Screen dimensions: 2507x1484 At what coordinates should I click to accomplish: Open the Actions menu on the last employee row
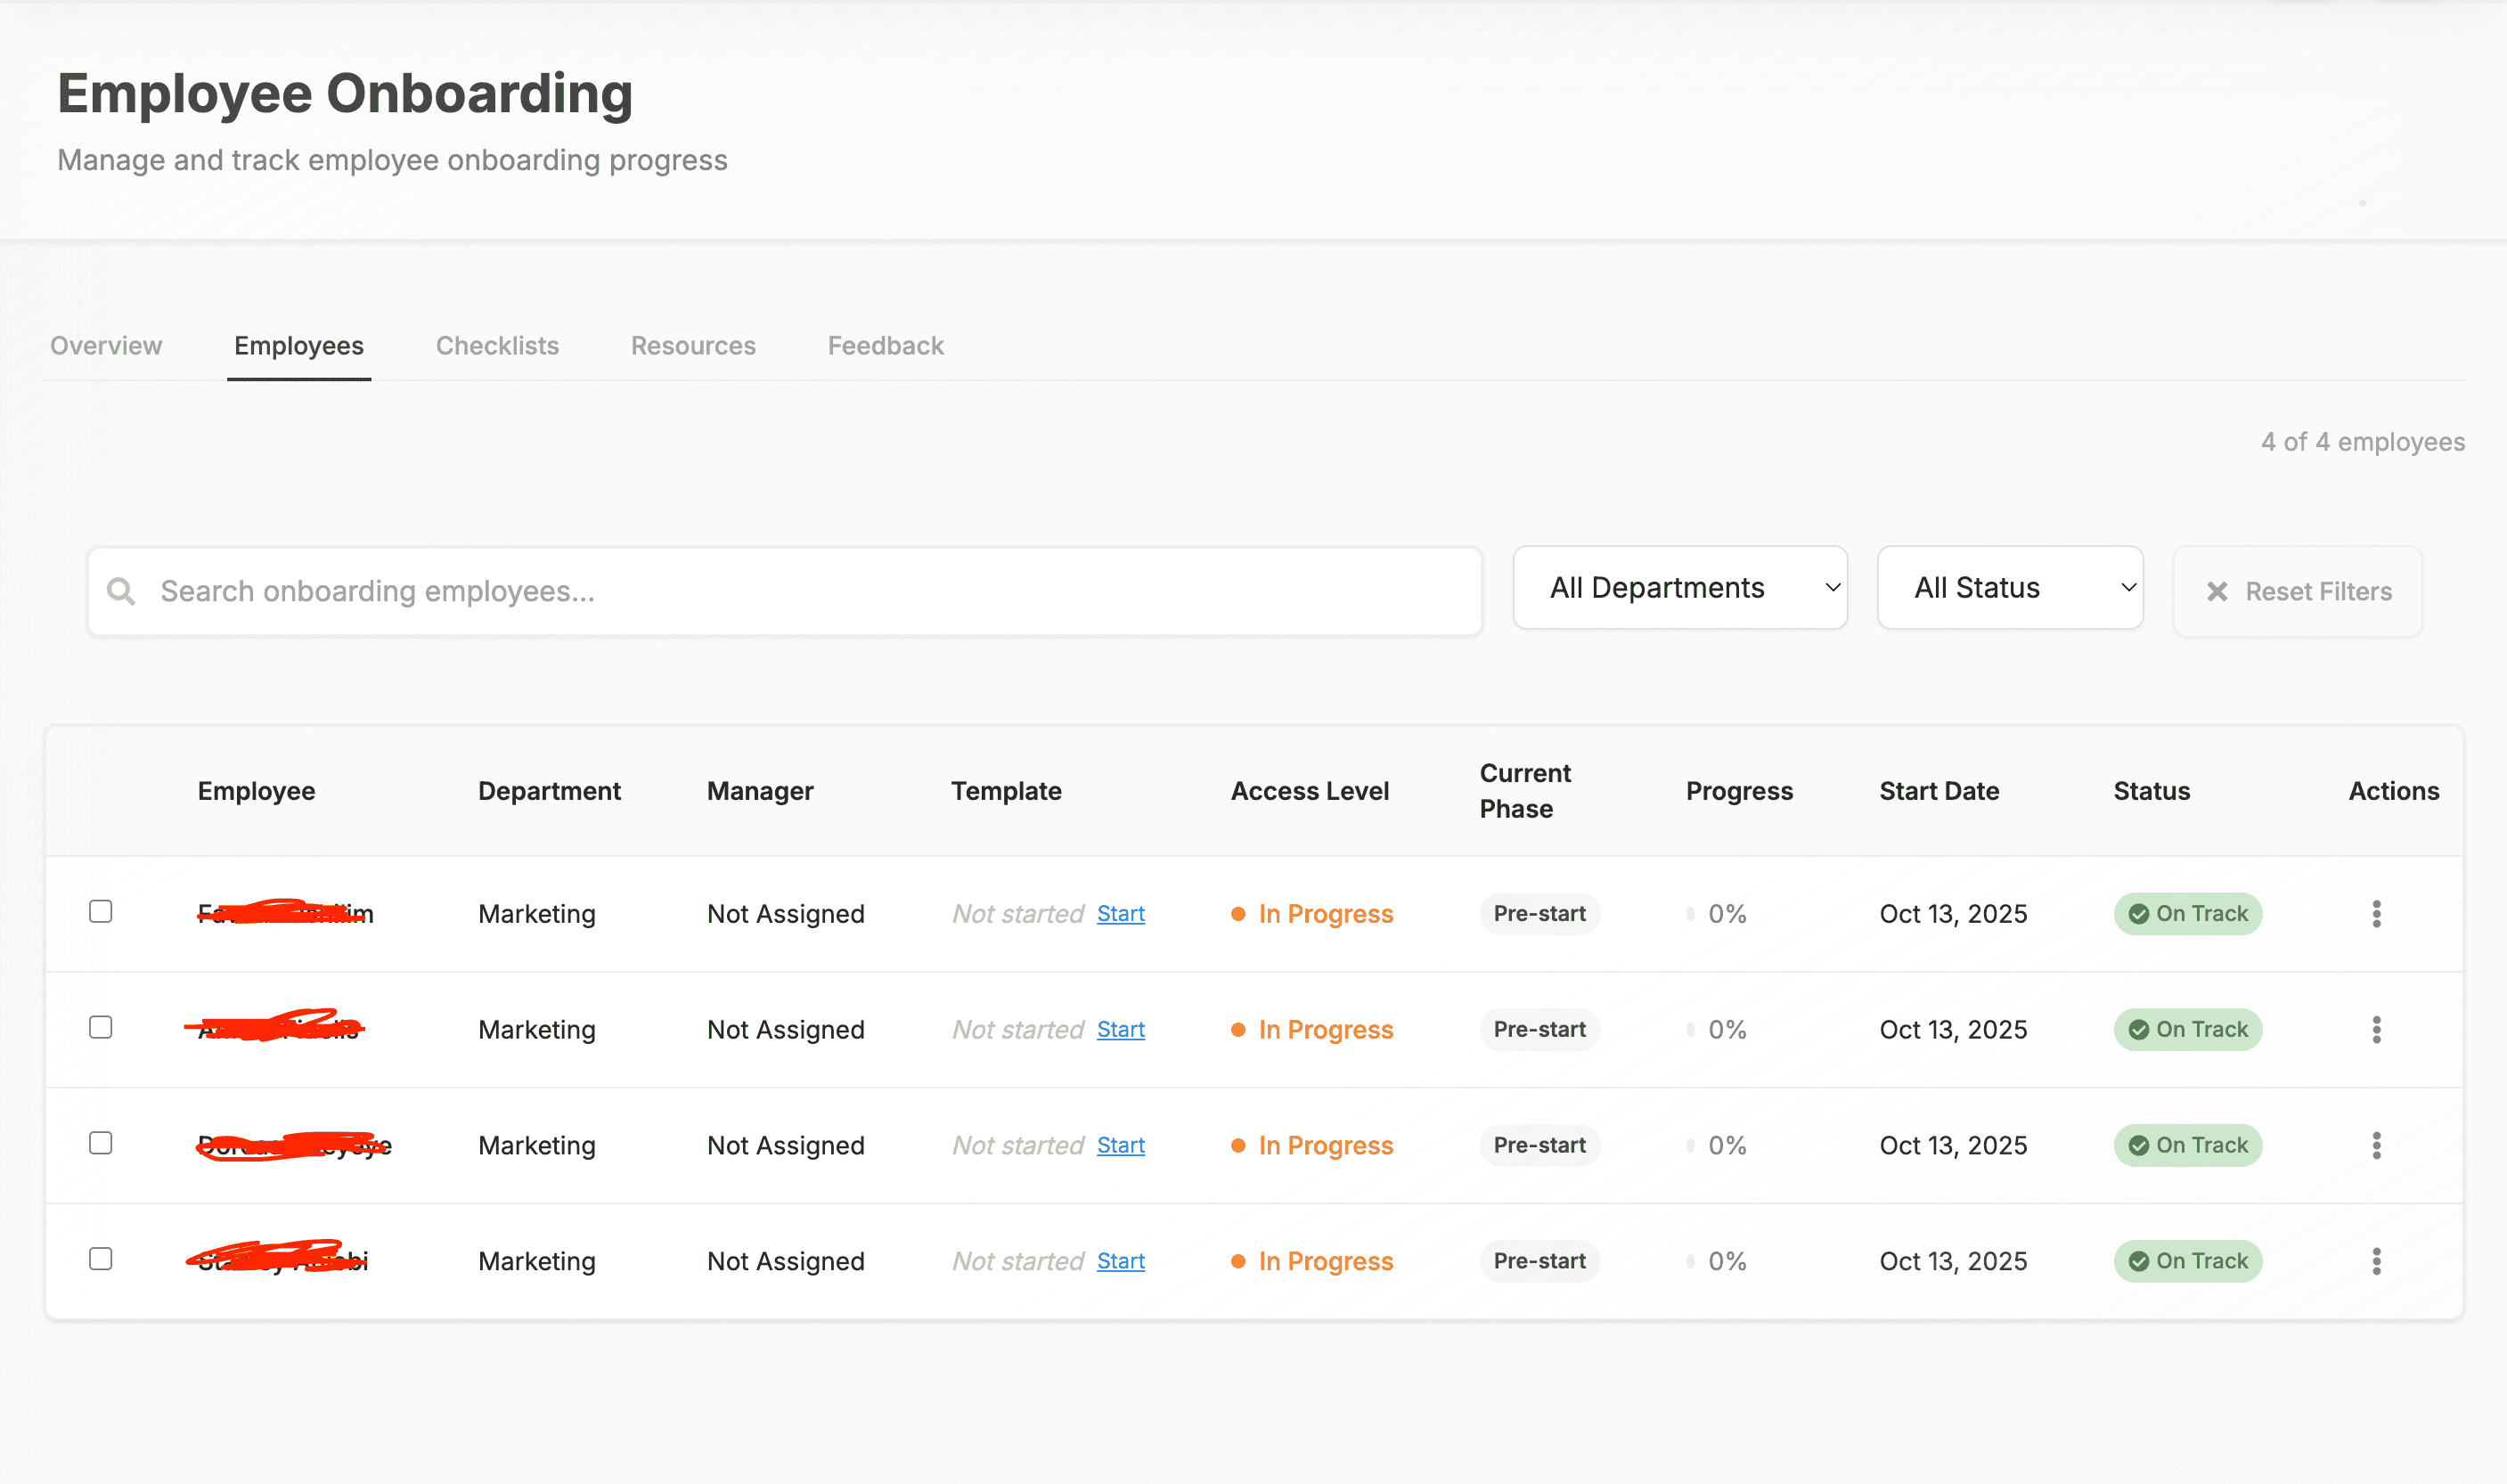tap(2376, 1261)
